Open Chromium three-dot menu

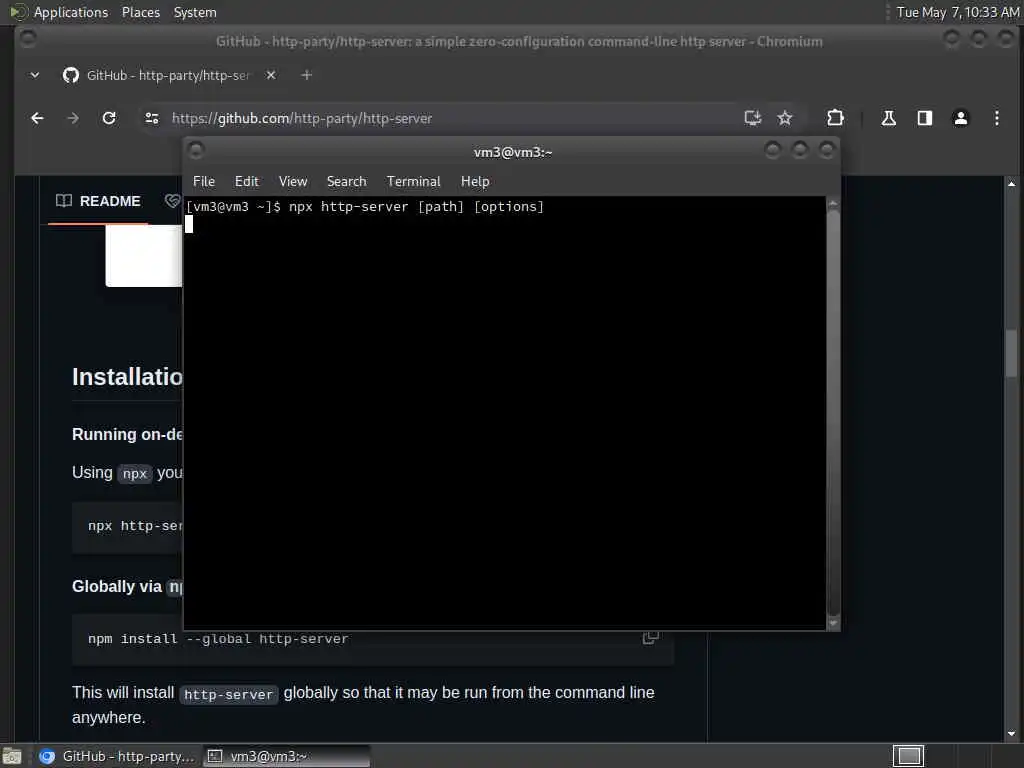click(997, 118)
